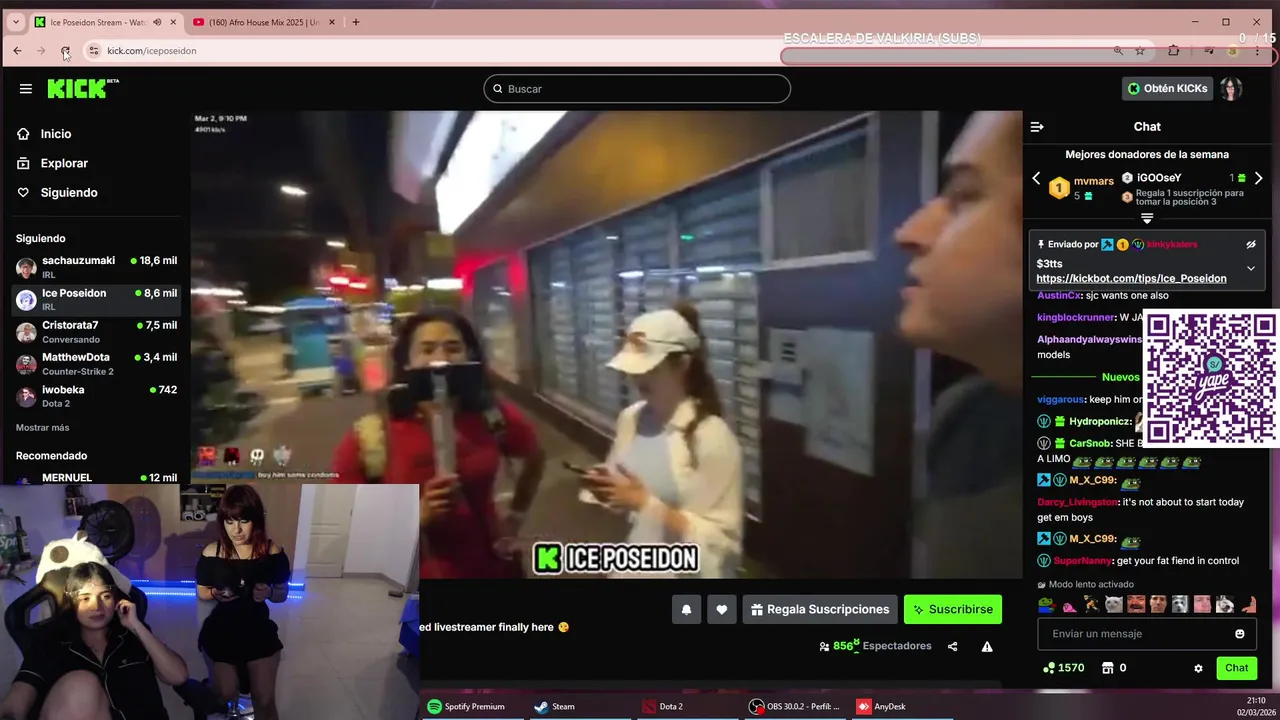The image size is (1280, 720).
Task: Report the stream with warning icon
Action: tap(987, 646)
